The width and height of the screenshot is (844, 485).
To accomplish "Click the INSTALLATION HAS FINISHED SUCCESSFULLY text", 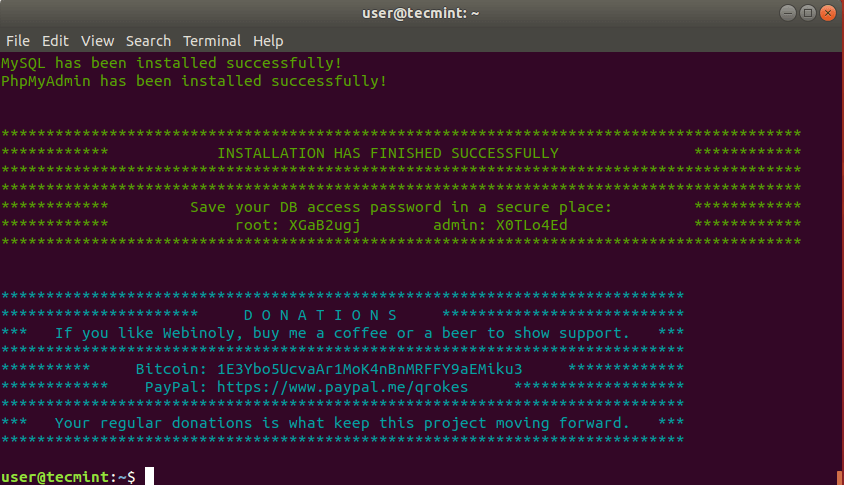I will (387, 153).
